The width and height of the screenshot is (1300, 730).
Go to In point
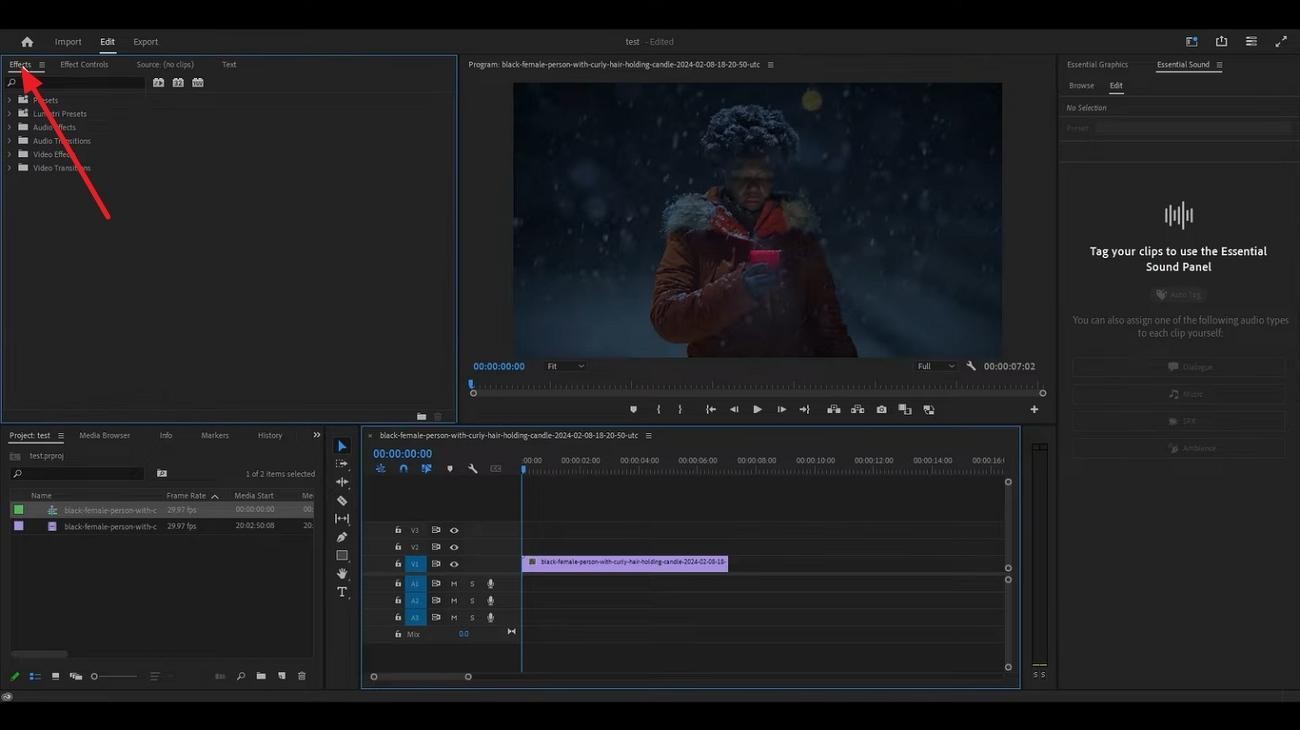[710, 409]
